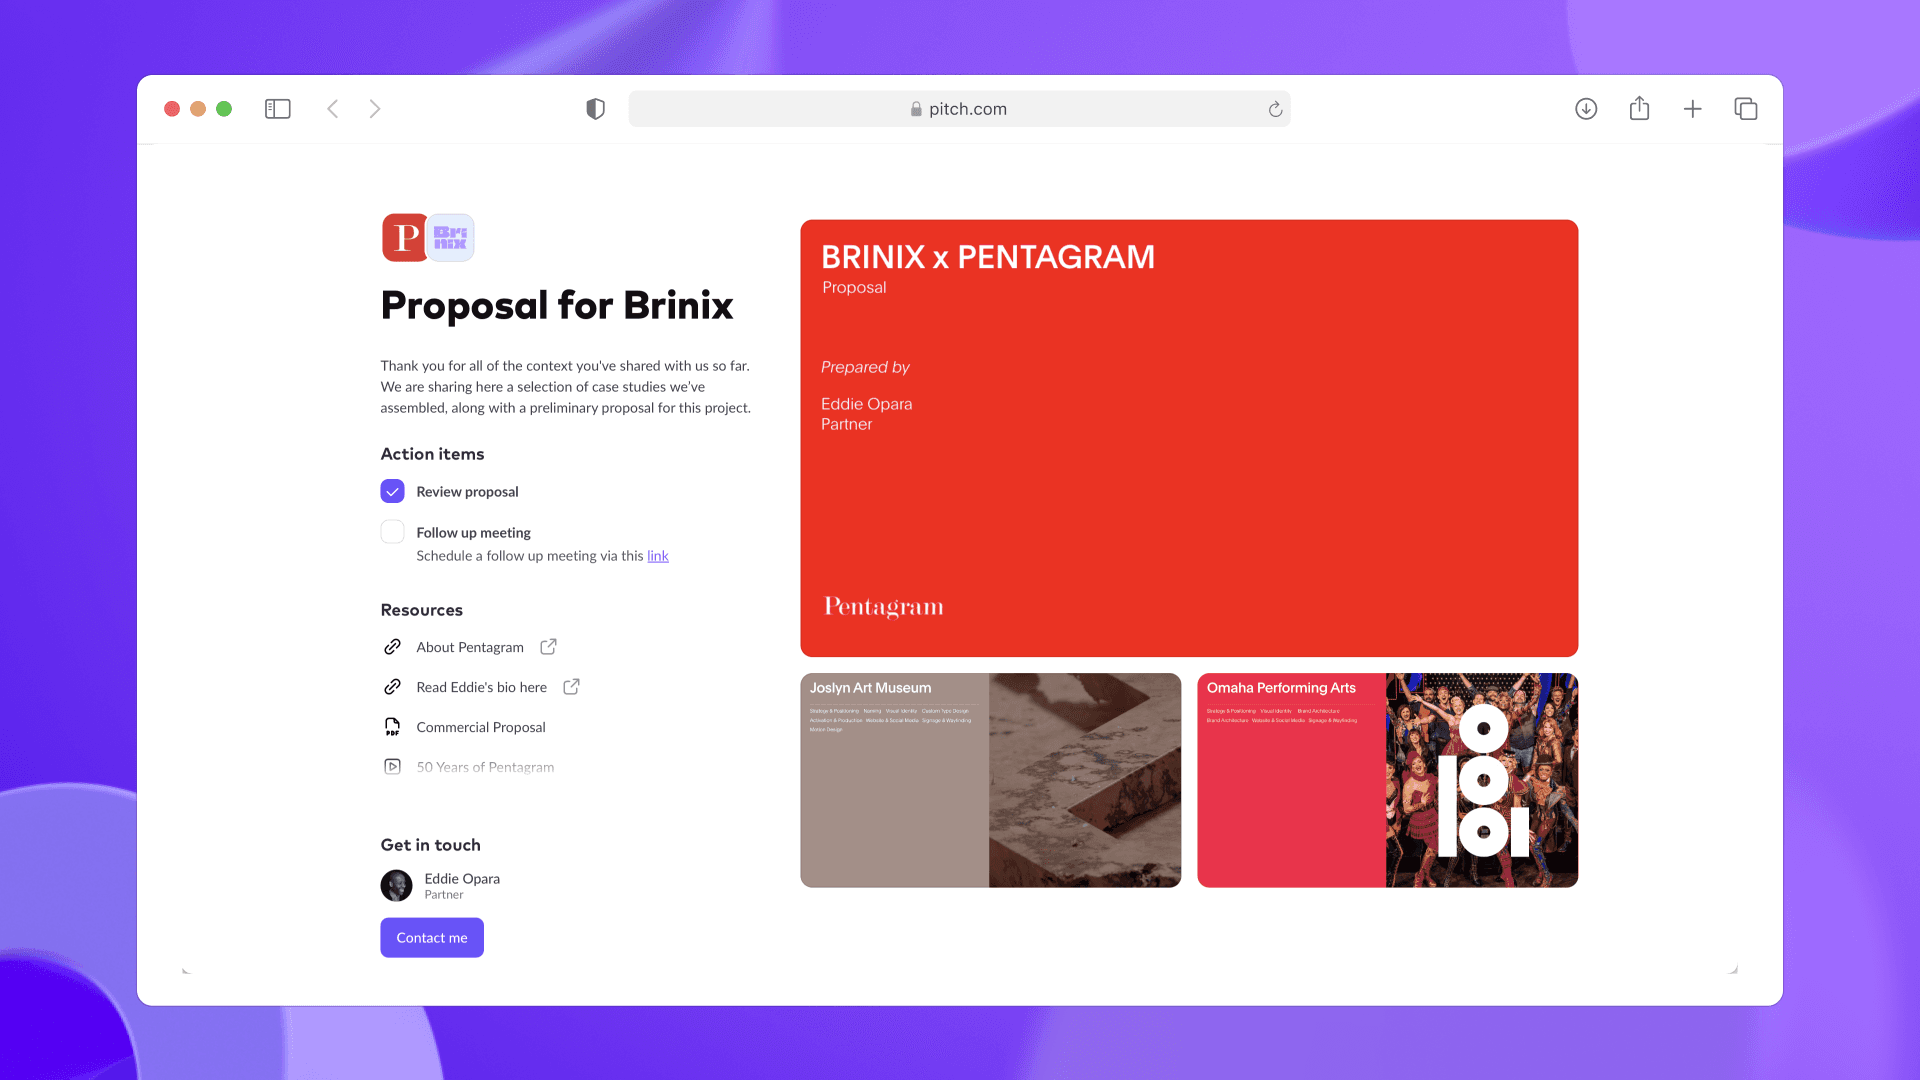Open Eddie's bio external link icon
This screenshot has width=1920, height=1080.
[571, 687]
